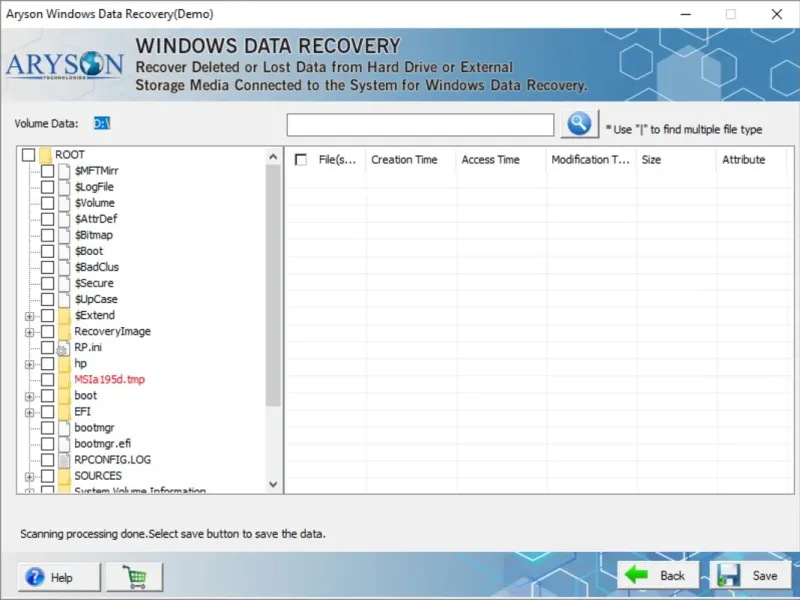Expand the boot folder node

click(30, 397)
